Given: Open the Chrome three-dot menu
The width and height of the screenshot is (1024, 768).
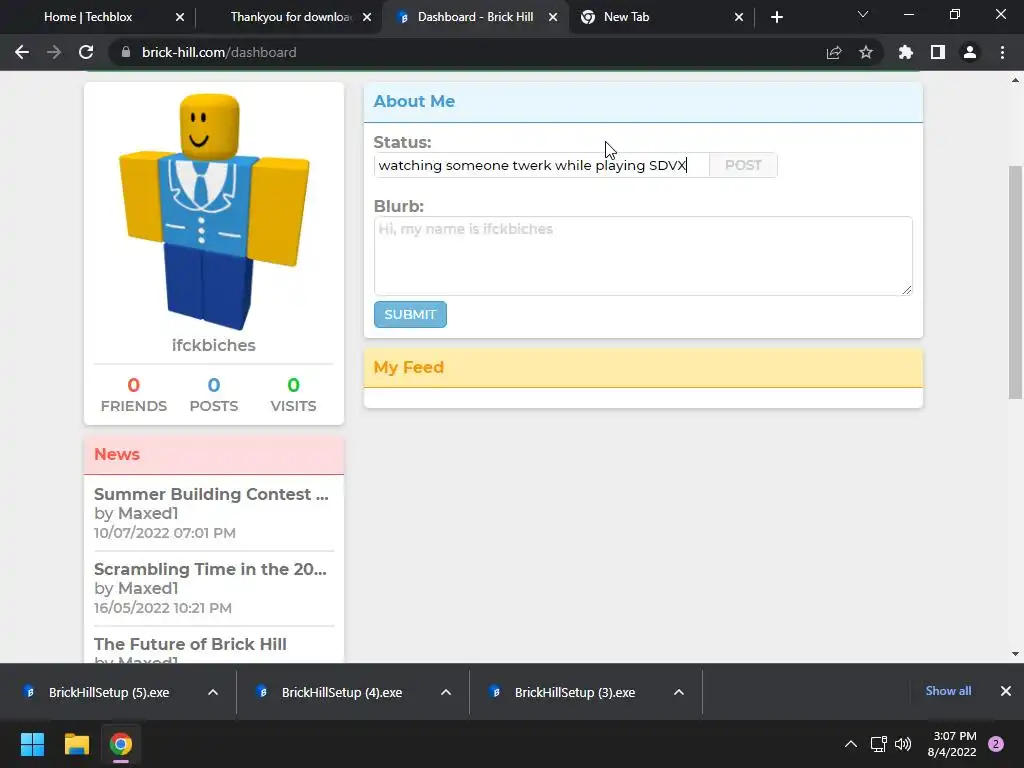Looking at the screenshot, I should (1002, 52).
